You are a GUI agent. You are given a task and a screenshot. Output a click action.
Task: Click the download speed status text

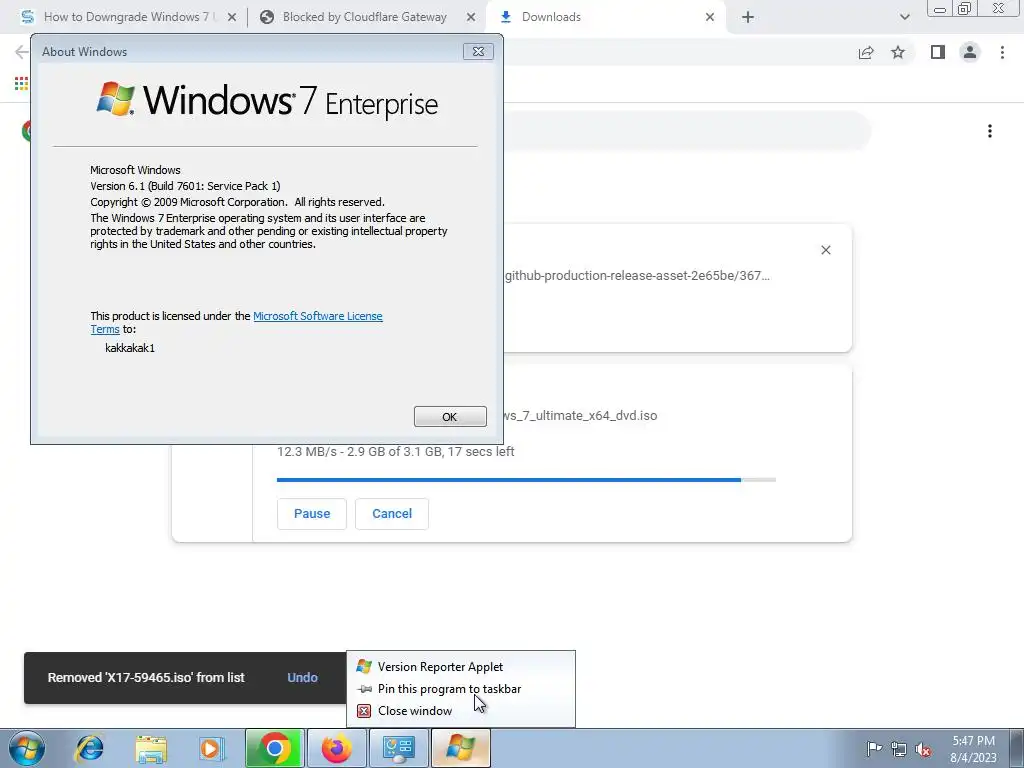click(396, 451)
